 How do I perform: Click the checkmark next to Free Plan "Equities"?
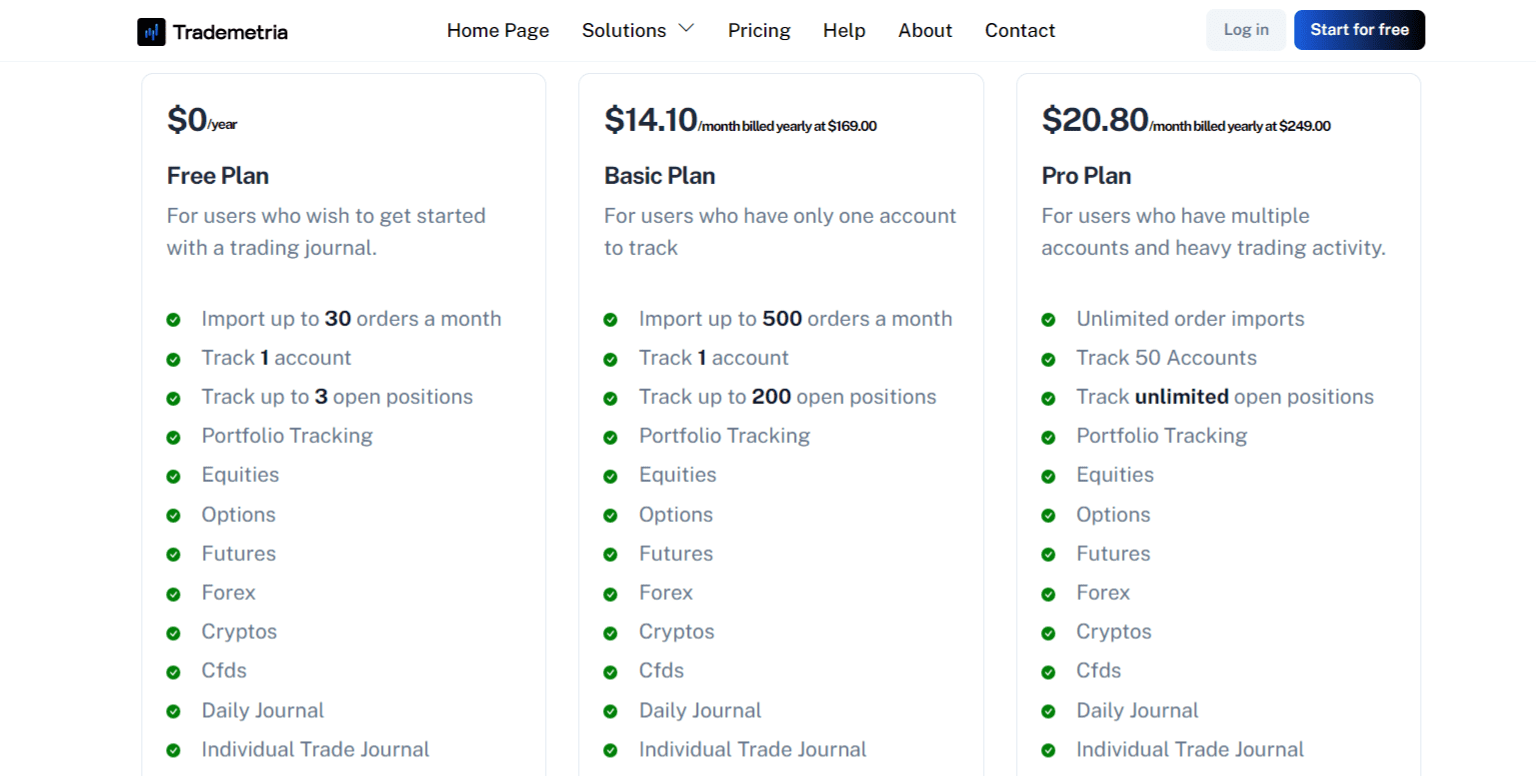click(173, 476)
